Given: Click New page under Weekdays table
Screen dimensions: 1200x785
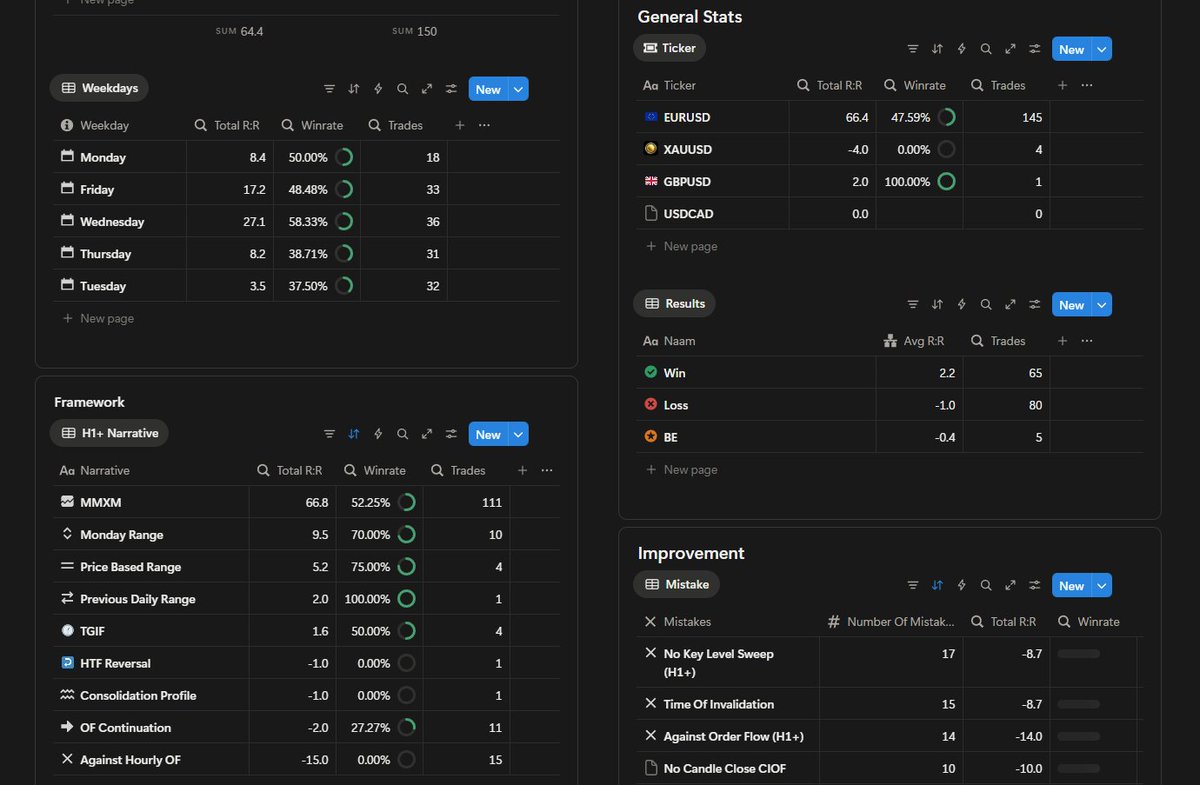Looking at the screenshot, I should click(98, 318).
